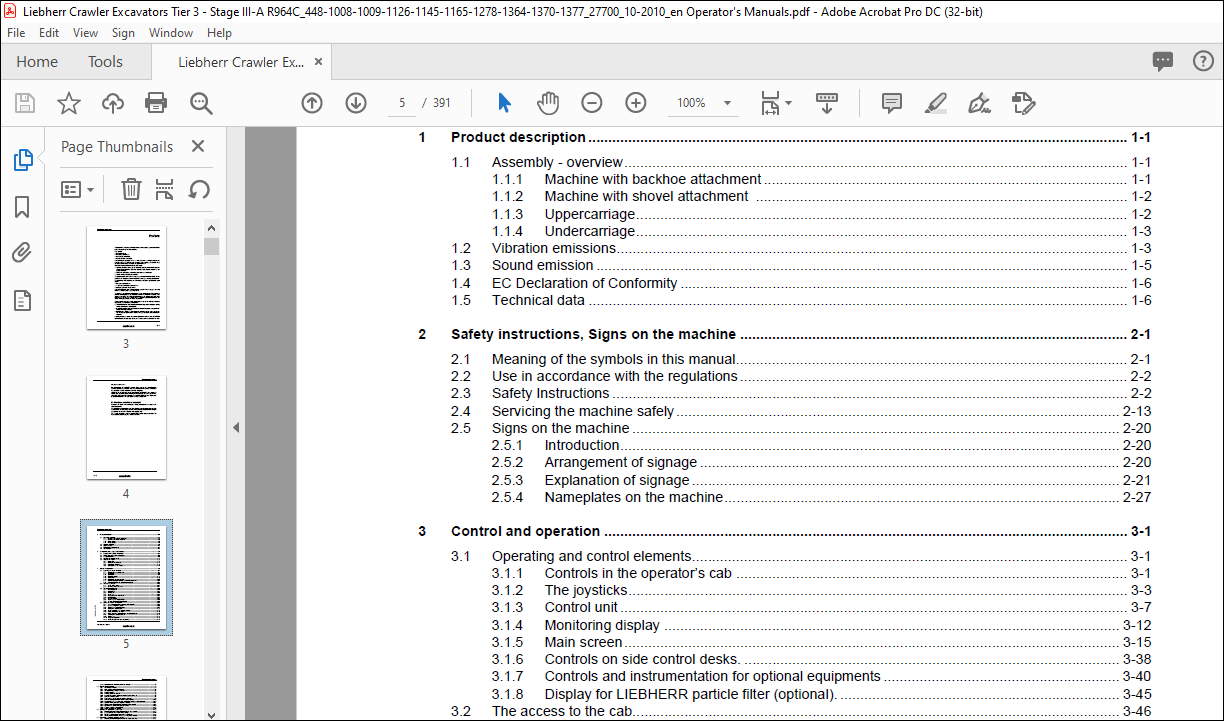Open the Help menu
Screen dimensions: 1224x721
pyautogui.click(x=219, y=32)
